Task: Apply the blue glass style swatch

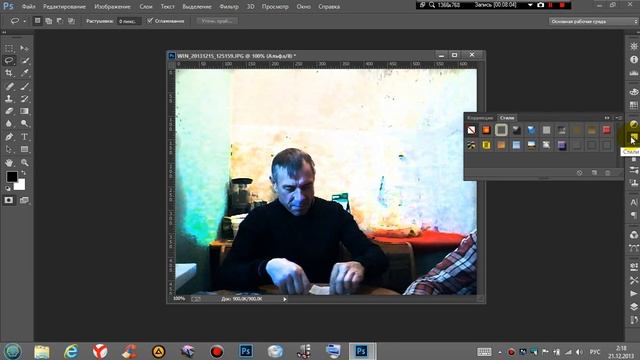Action: [x=531, y=130]
